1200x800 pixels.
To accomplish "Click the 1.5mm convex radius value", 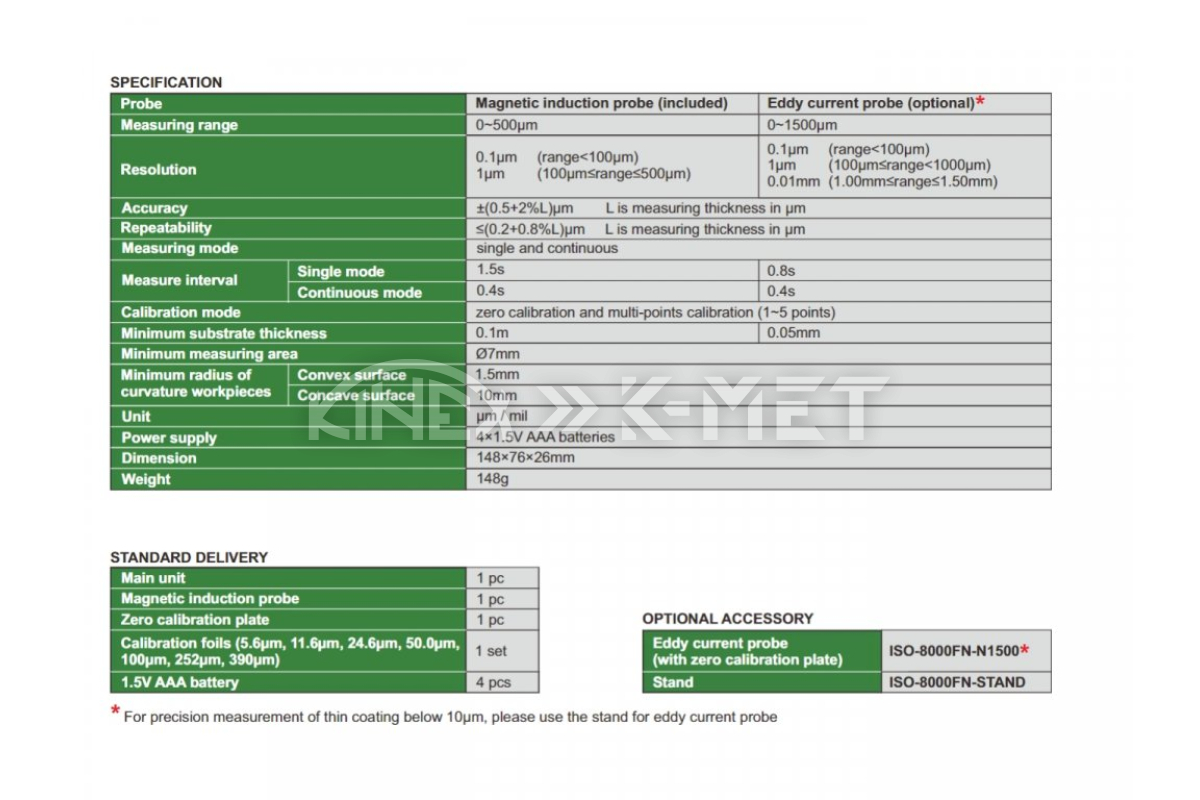I will [x=498, y=375].
